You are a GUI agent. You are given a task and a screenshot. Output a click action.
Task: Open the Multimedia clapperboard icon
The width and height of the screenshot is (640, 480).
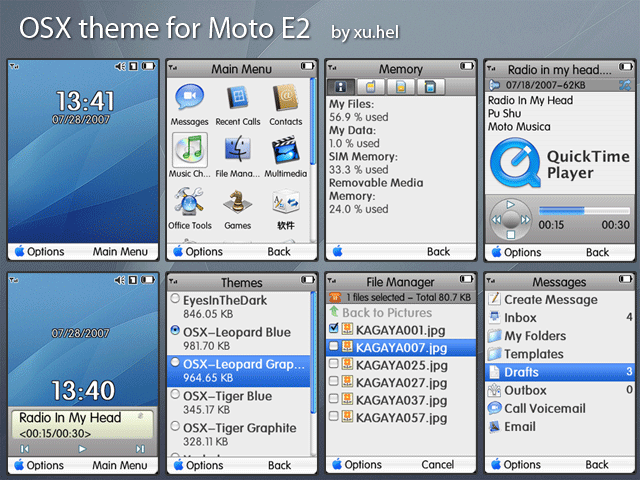coord(286,150)
